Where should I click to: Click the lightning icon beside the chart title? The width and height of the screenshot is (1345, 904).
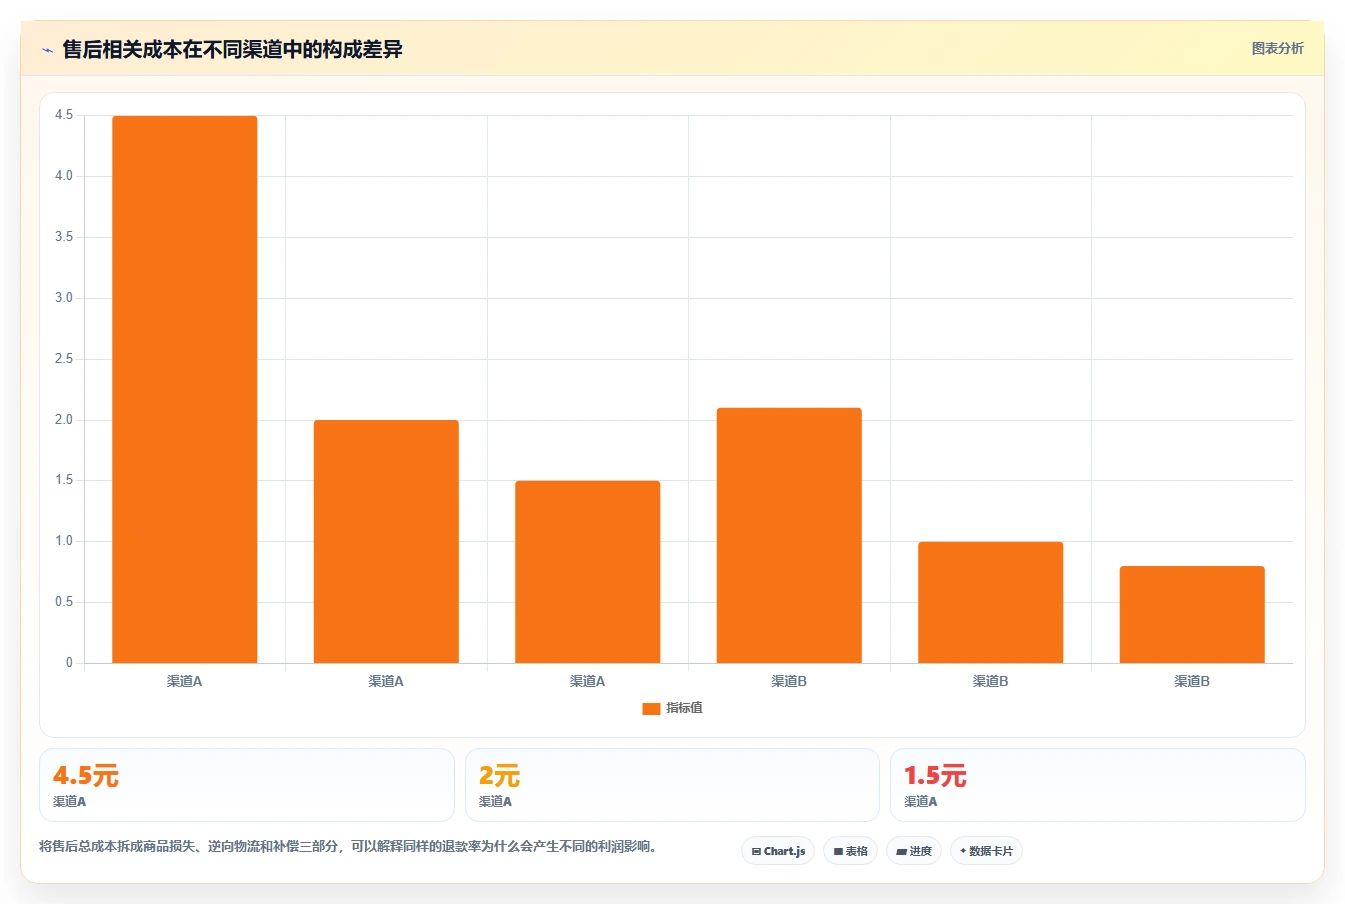point(47,50)
